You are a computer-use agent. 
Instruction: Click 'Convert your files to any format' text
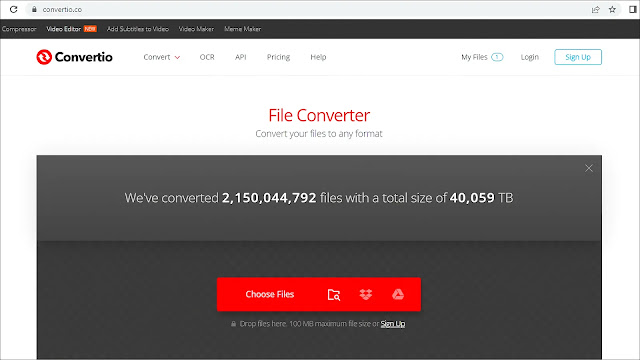(319, 134)
